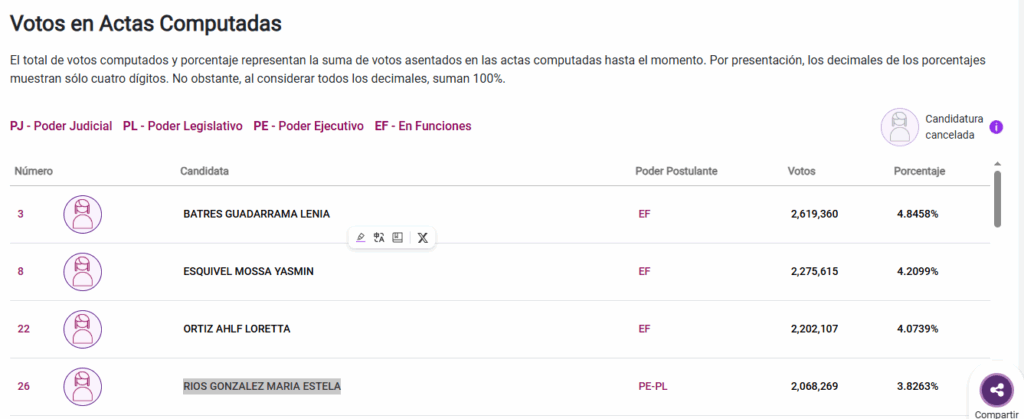Share selection on X from the floating toolbar

423,238
